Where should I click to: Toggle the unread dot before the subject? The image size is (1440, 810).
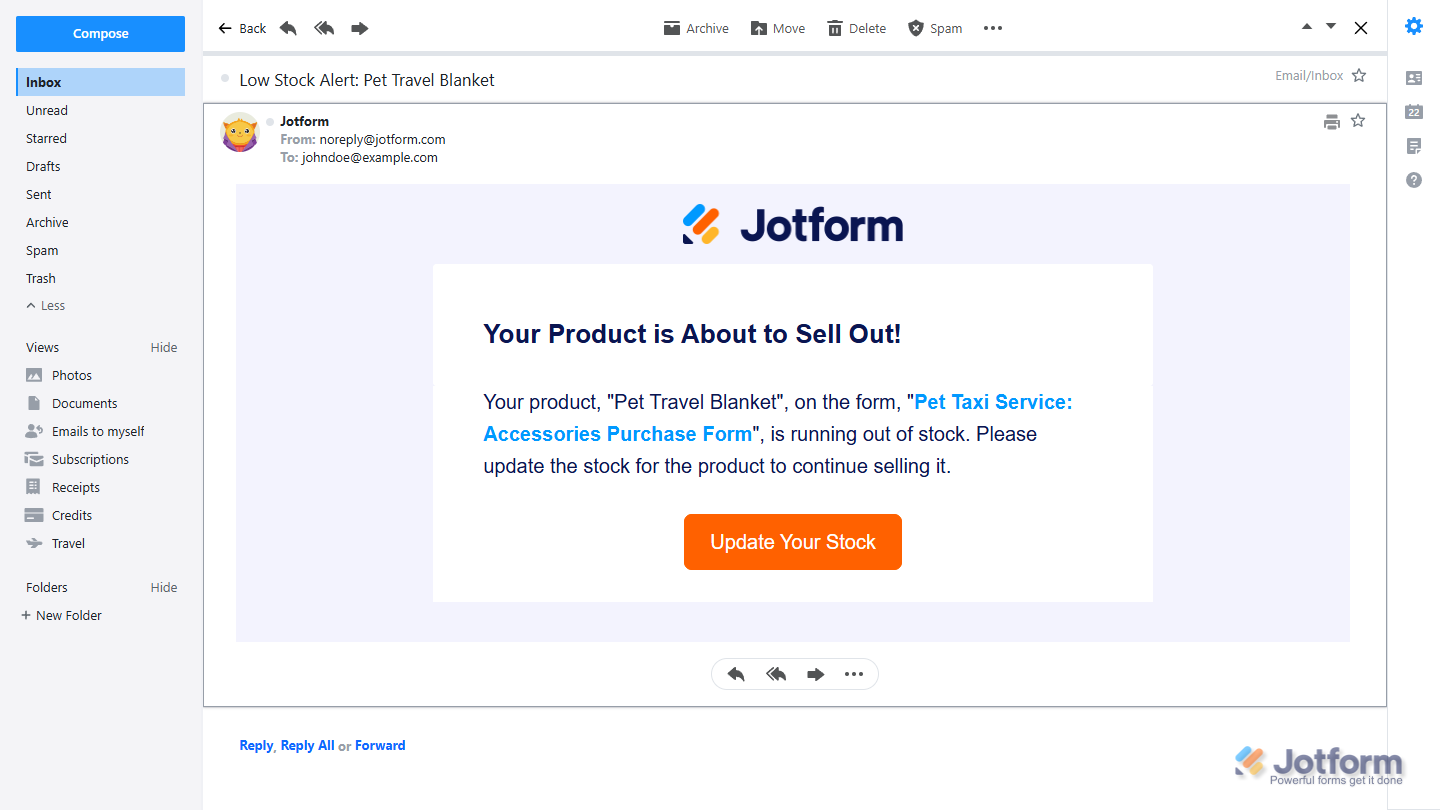(225, 78)
